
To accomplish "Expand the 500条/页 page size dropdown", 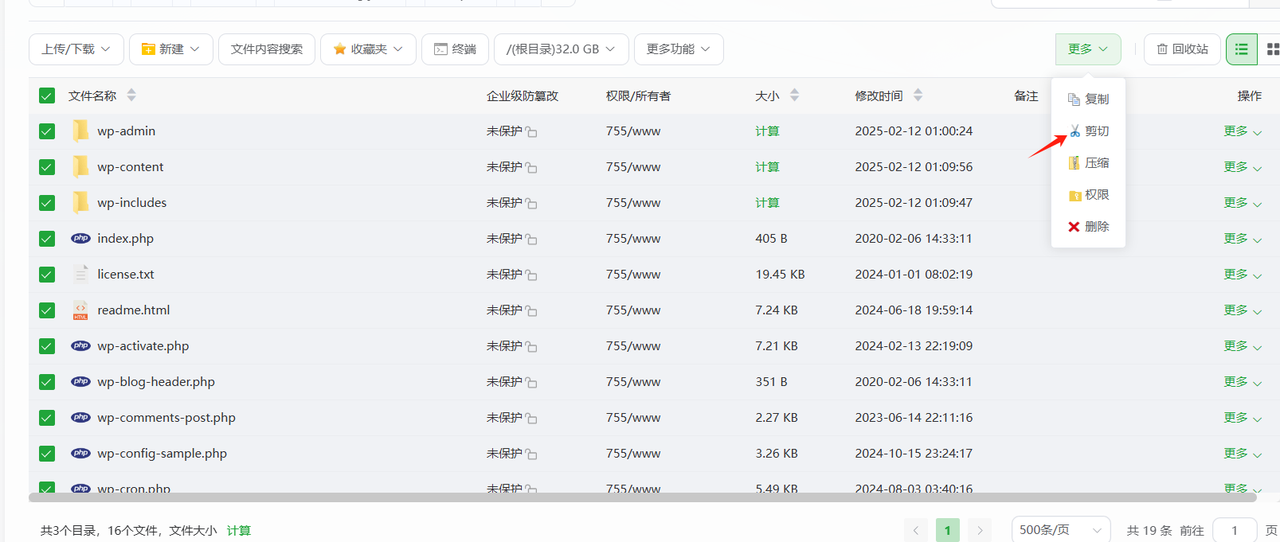I will click(x=1060, y=530).
